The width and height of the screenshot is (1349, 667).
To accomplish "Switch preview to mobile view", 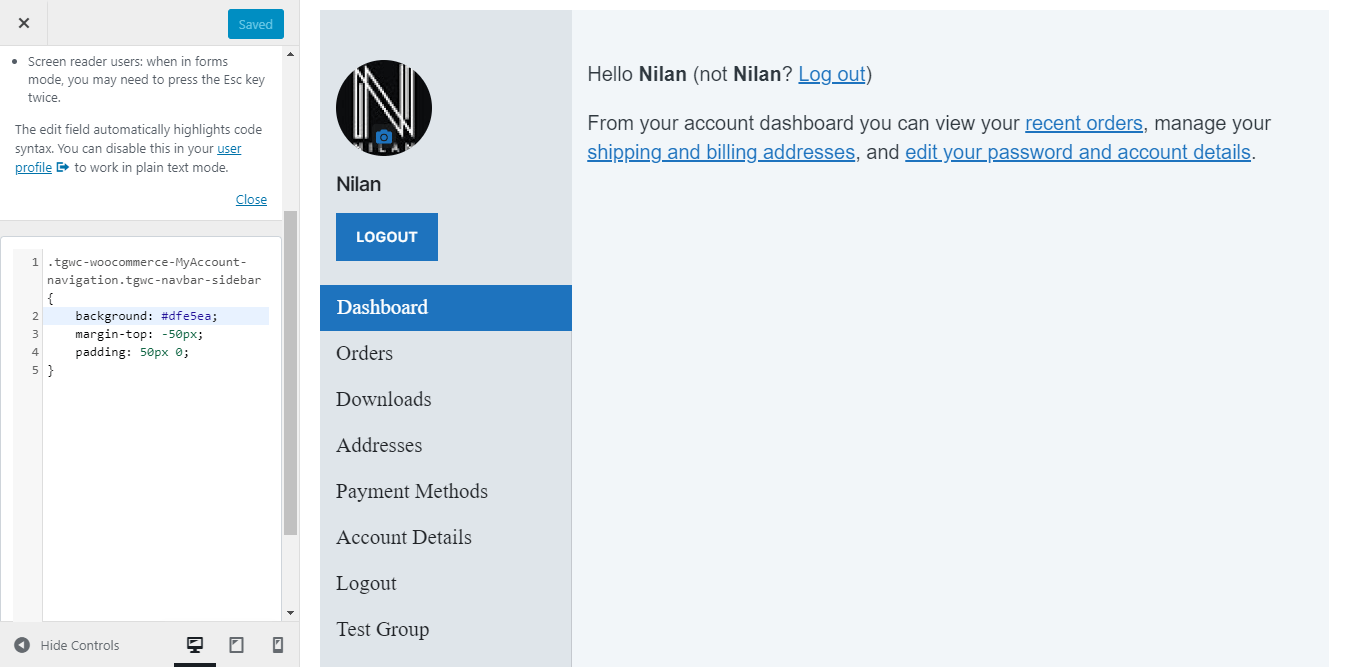I will coord(278,645).
